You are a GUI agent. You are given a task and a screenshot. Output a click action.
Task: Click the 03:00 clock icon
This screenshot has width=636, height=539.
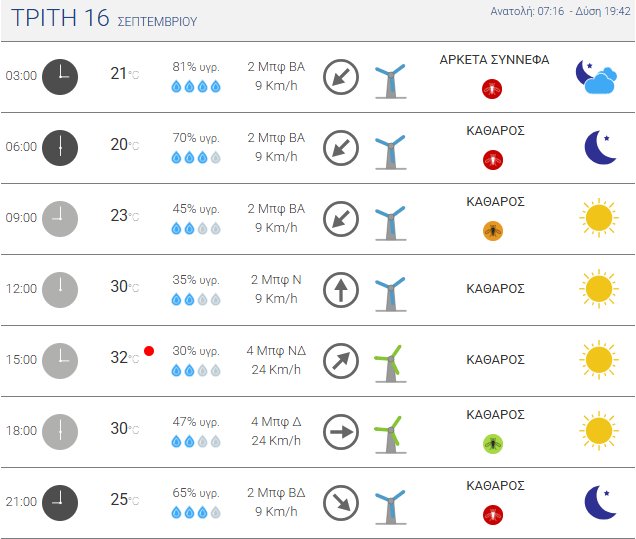(60, 77)
